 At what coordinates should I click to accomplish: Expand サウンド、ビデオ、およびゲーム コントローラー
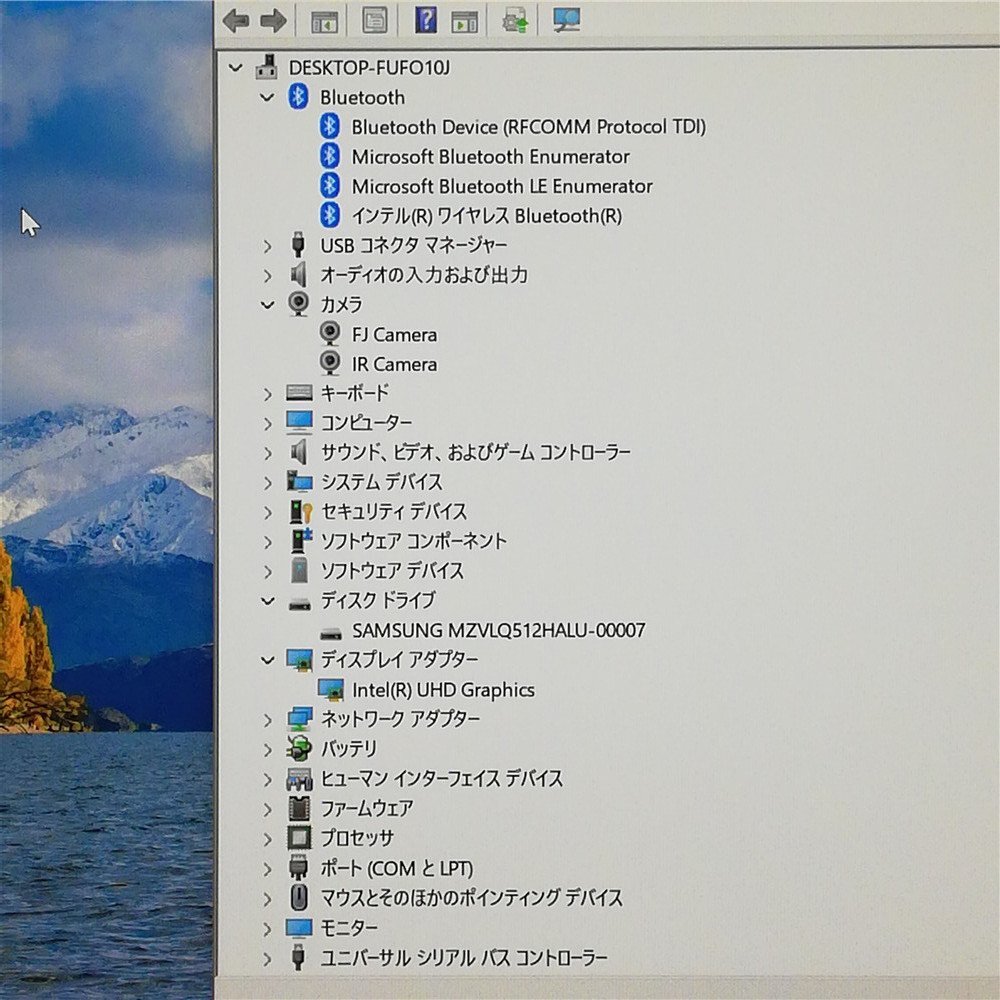pyautogui.click(x=268, y=453)
